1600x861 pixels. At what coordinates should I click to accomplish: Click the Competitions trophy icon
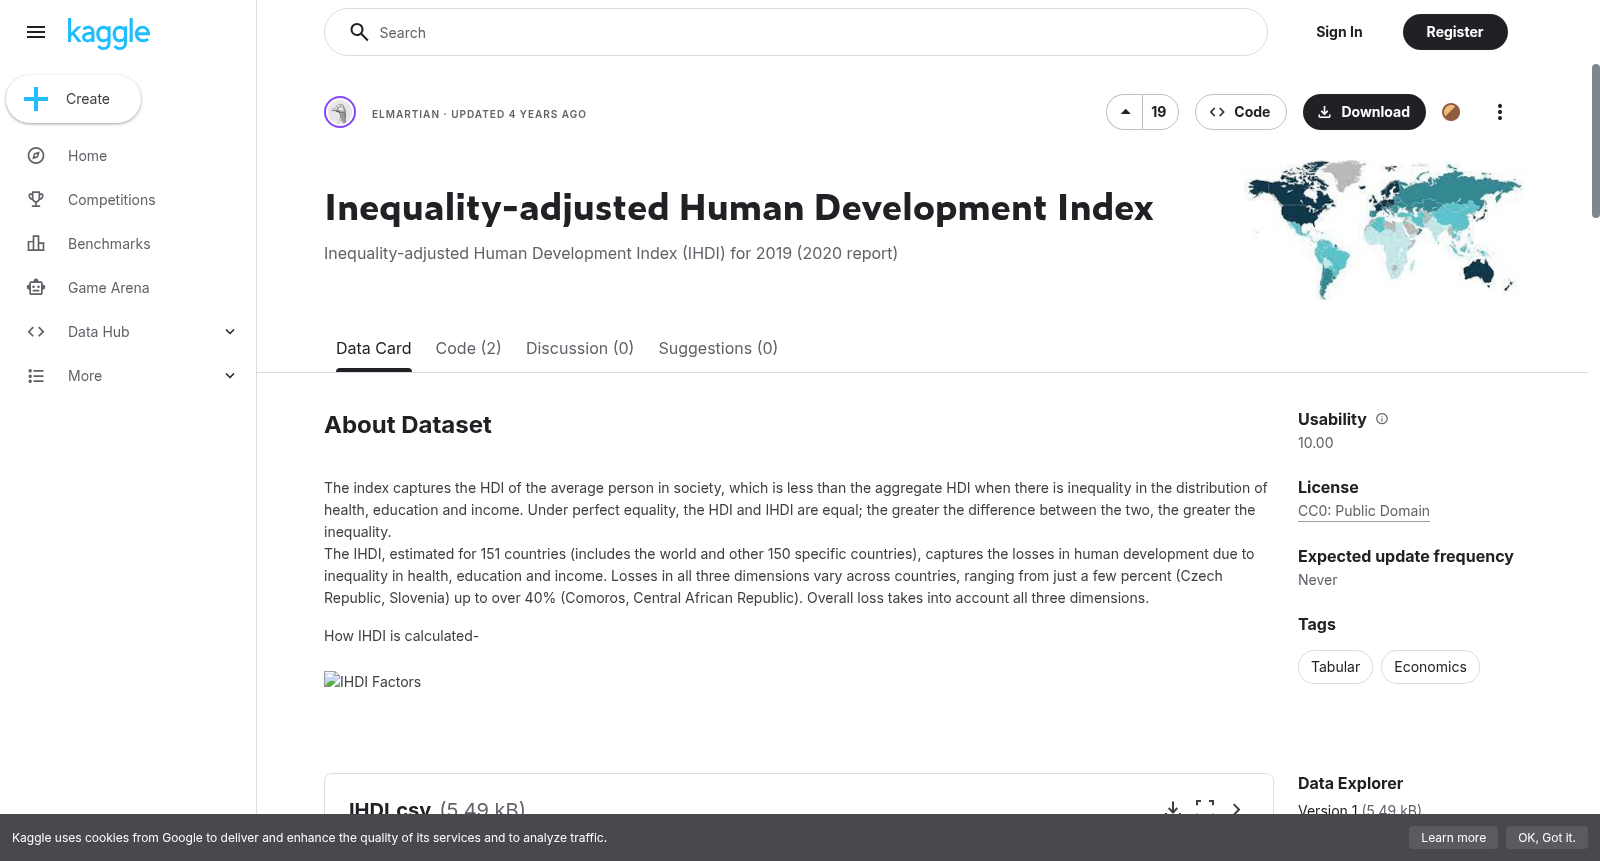(36, 200)
